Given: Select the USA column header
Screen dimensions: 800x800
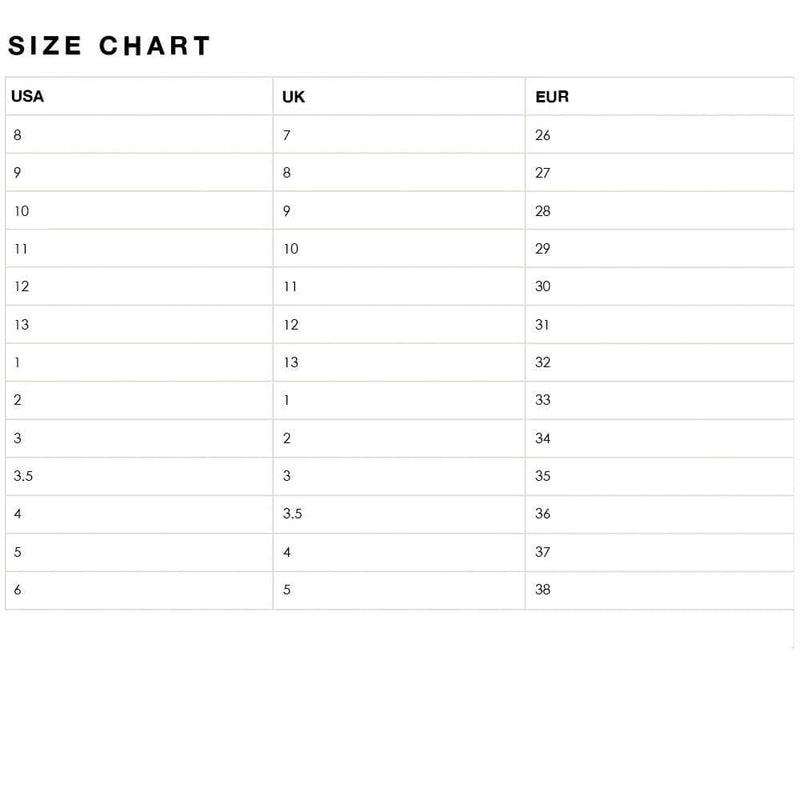Looking at the screenshot, I should coord(27,97).
